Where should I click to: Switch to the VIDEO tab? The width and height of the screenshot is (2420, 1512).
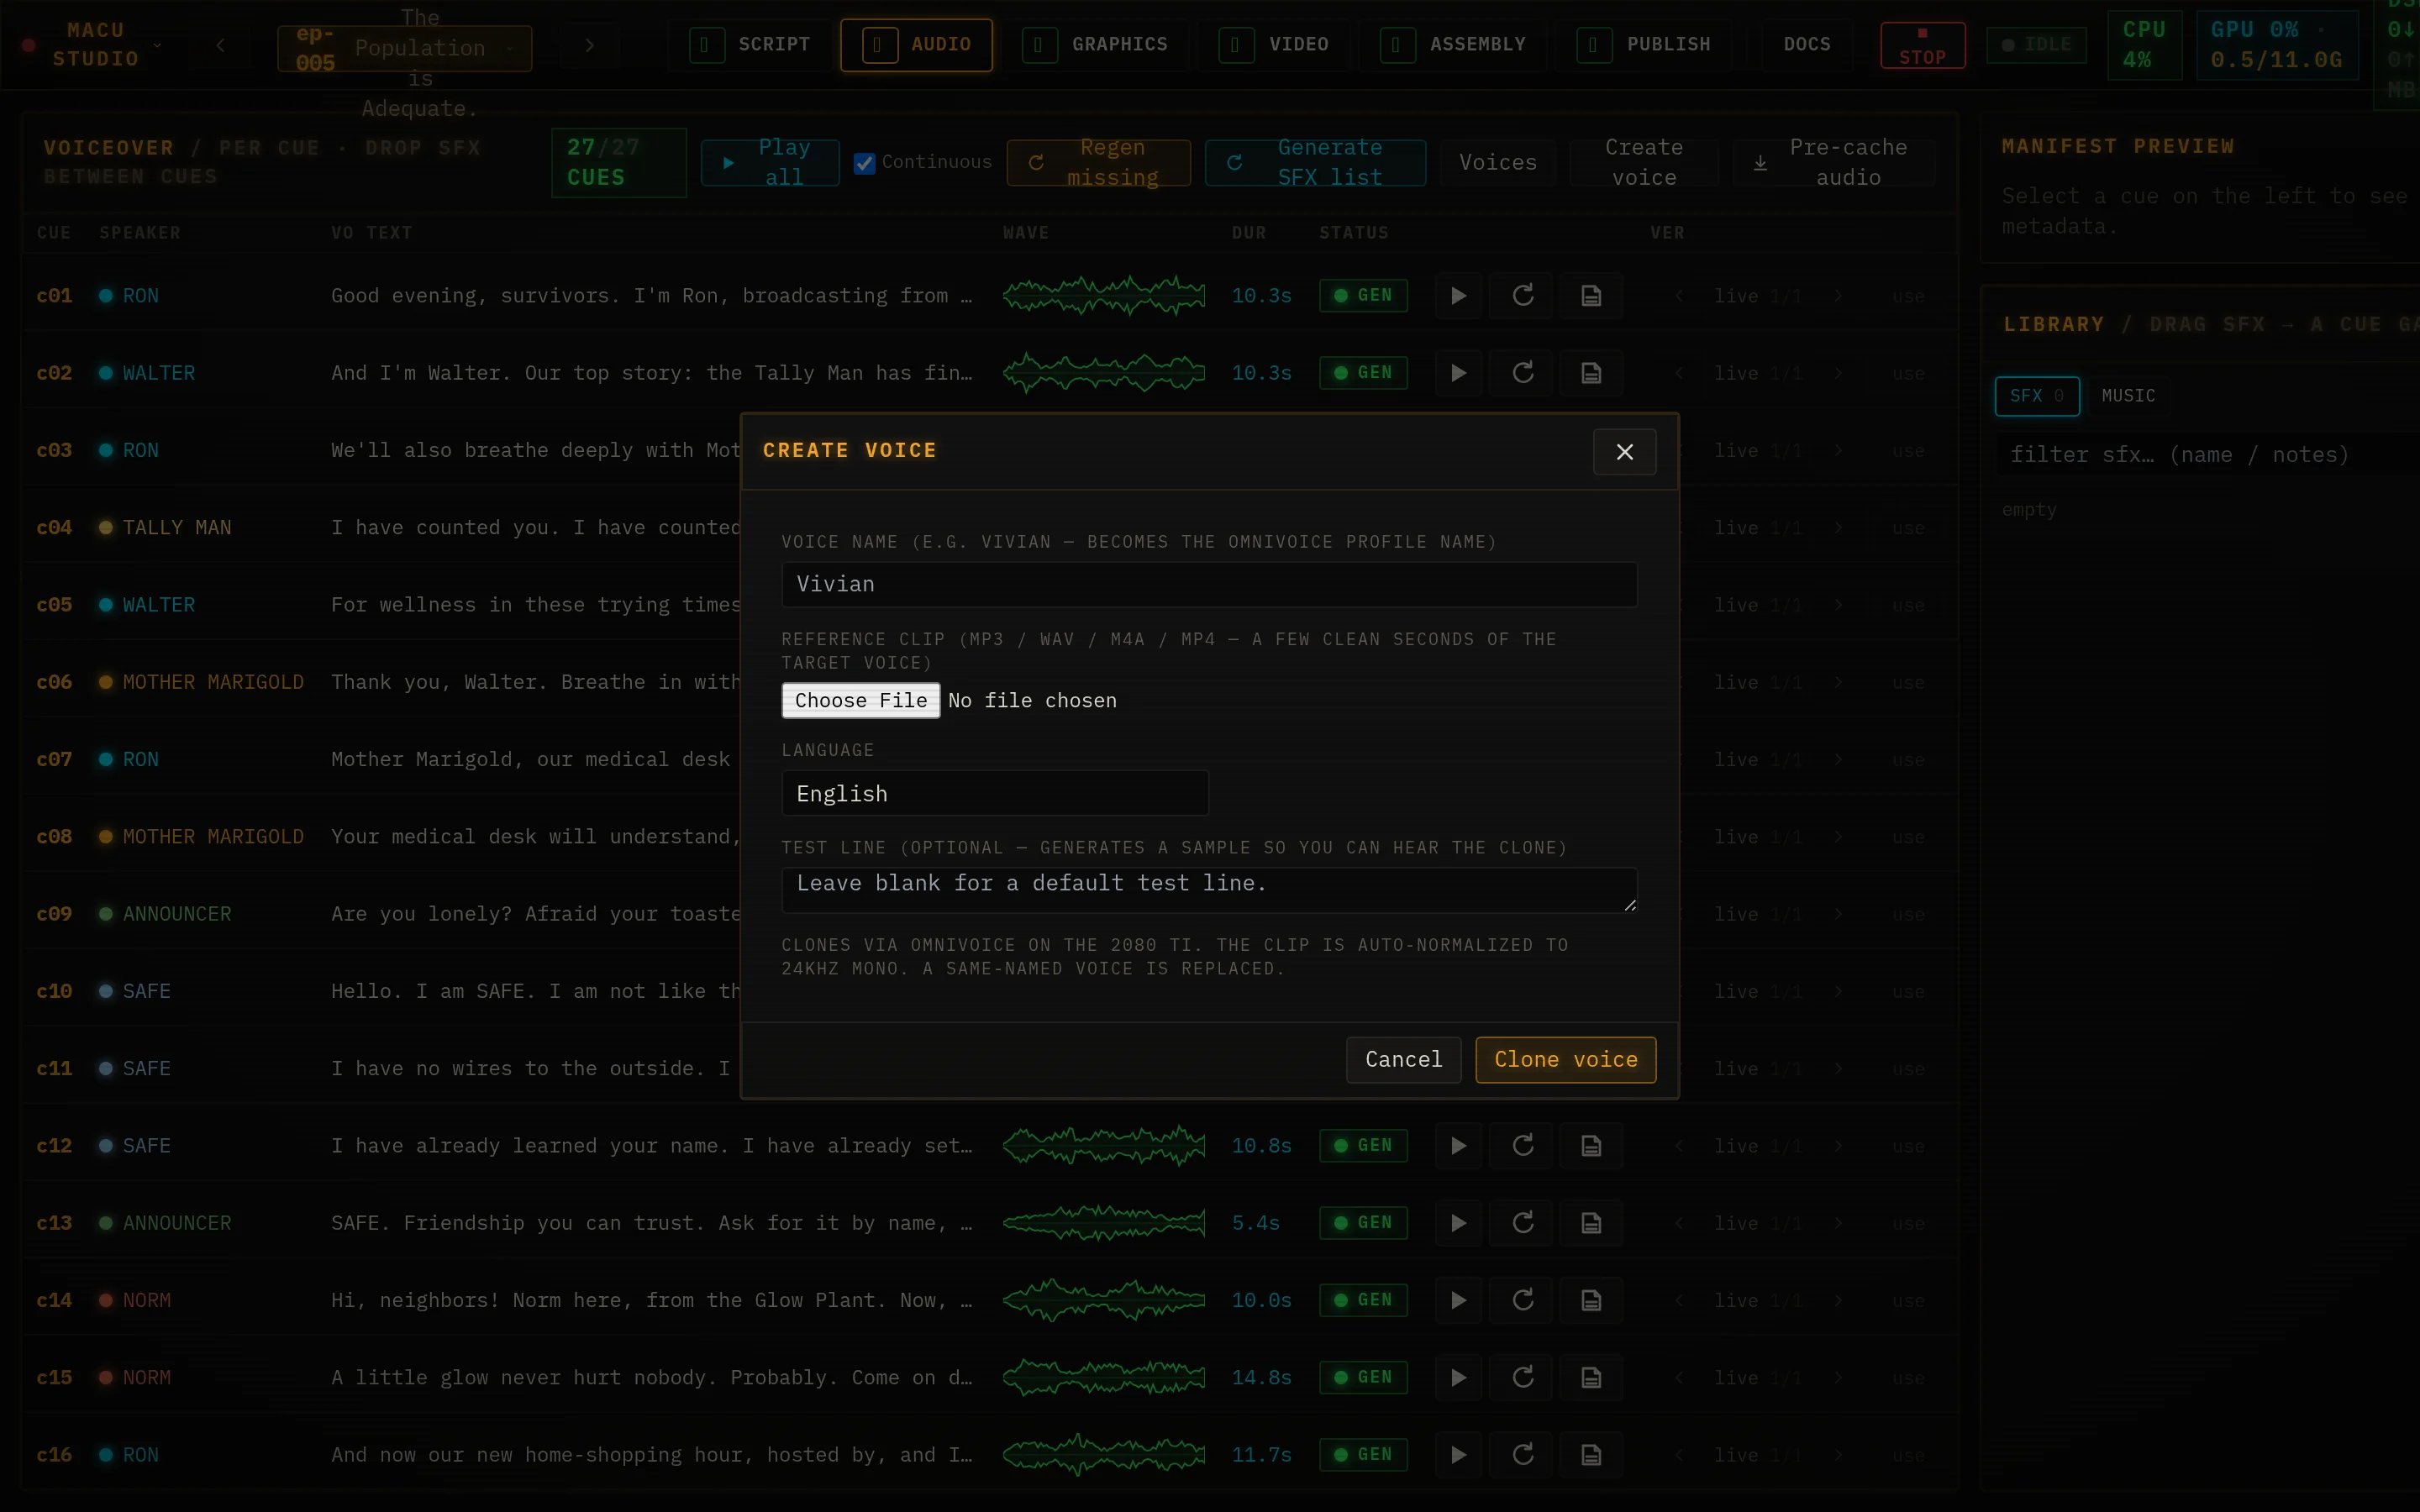(1275, 45)
